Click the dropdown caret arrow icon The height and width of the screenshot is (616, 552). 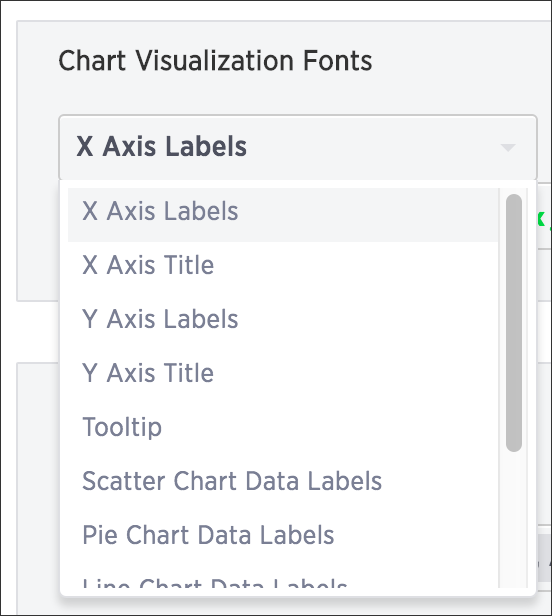(x=508, y=148)
